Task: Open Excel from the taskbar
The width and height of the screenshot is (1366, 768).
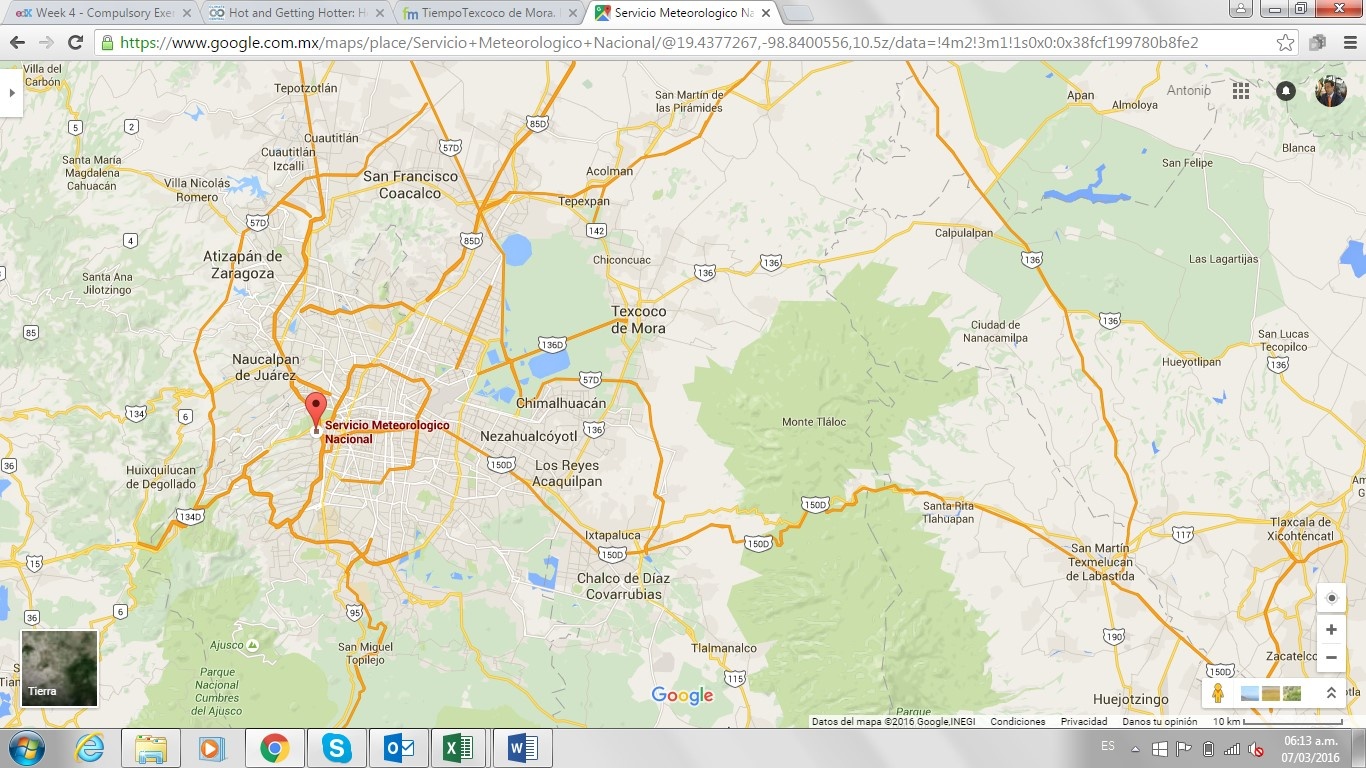Action: point(459,748)
